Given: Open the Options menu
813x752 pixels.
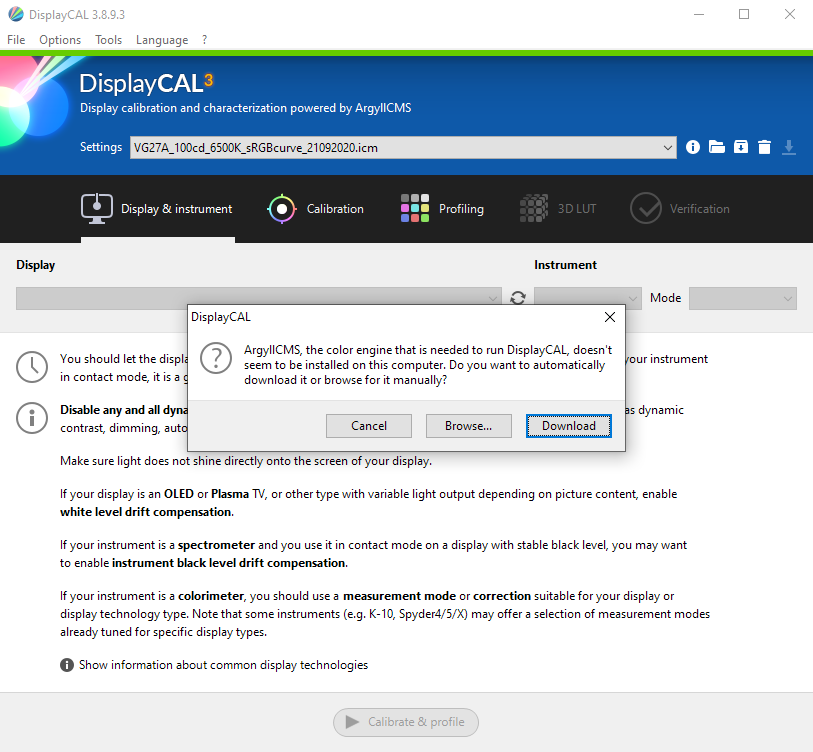Looking at the screenshot, I should (x=60, y=40).
